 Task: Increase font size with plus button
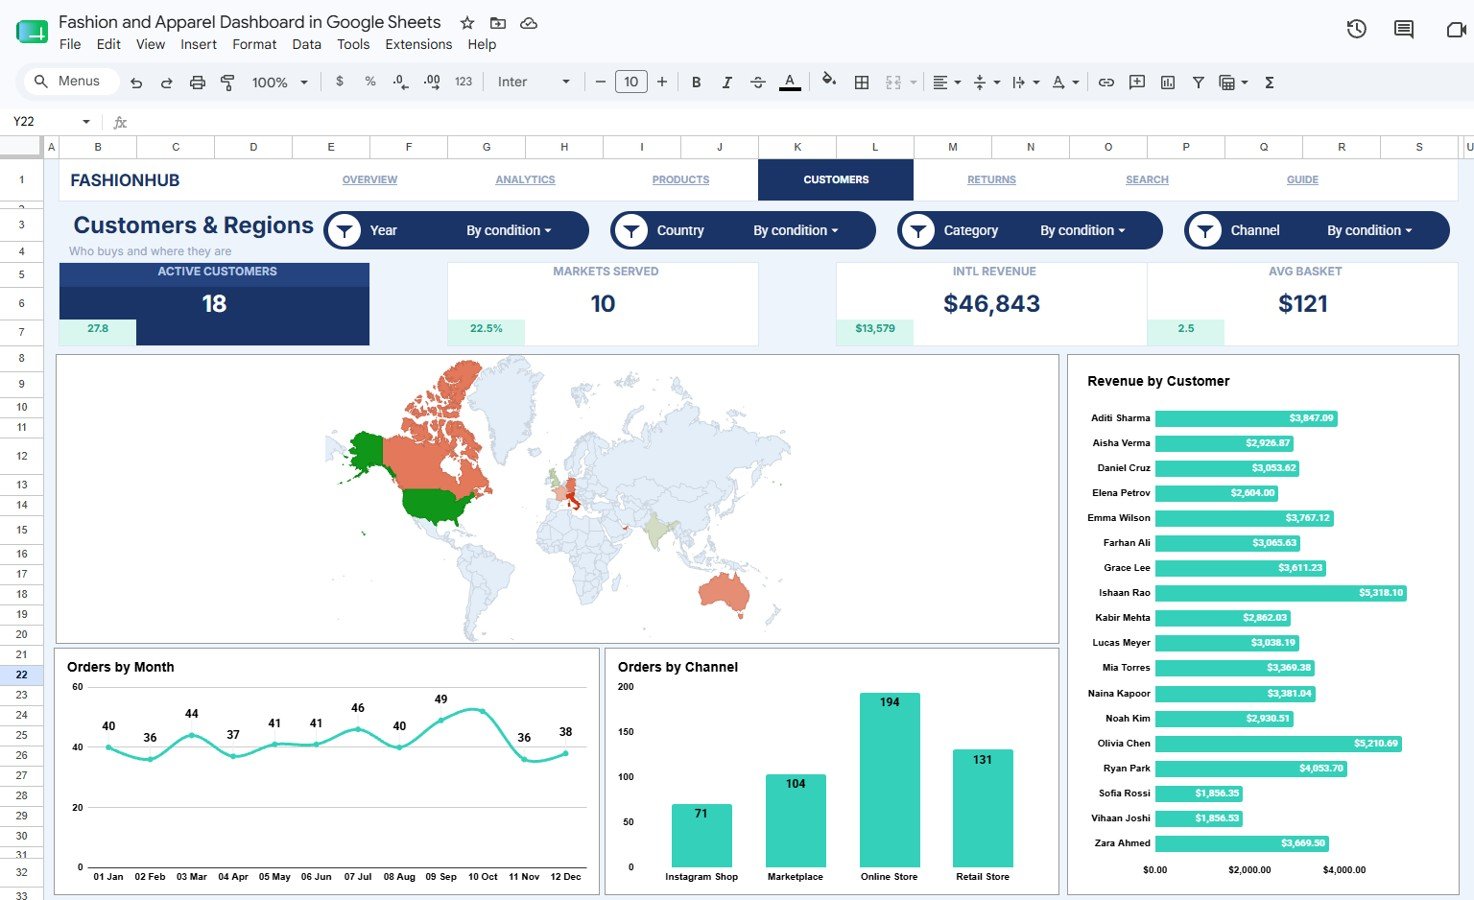[x=662, y=82]
